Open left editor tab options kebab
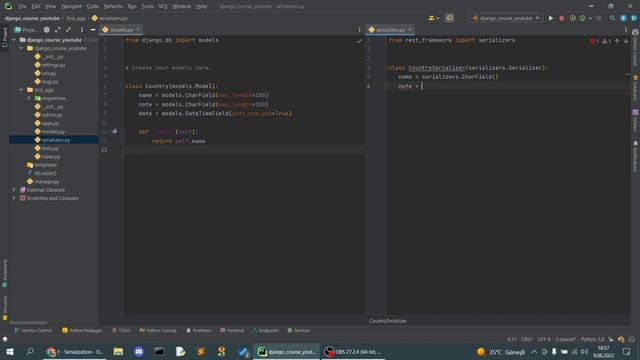Screen dimensions: 640x360 (359, 30)
